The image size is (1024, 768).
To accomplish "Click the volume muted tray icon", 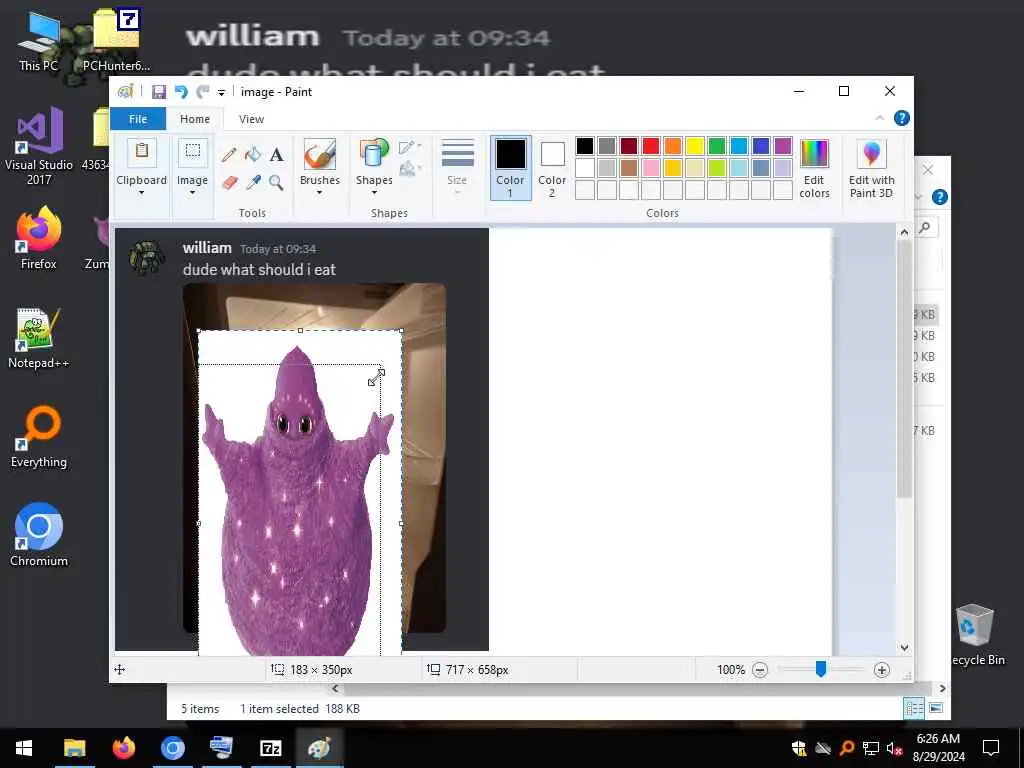I will point(895,748).
